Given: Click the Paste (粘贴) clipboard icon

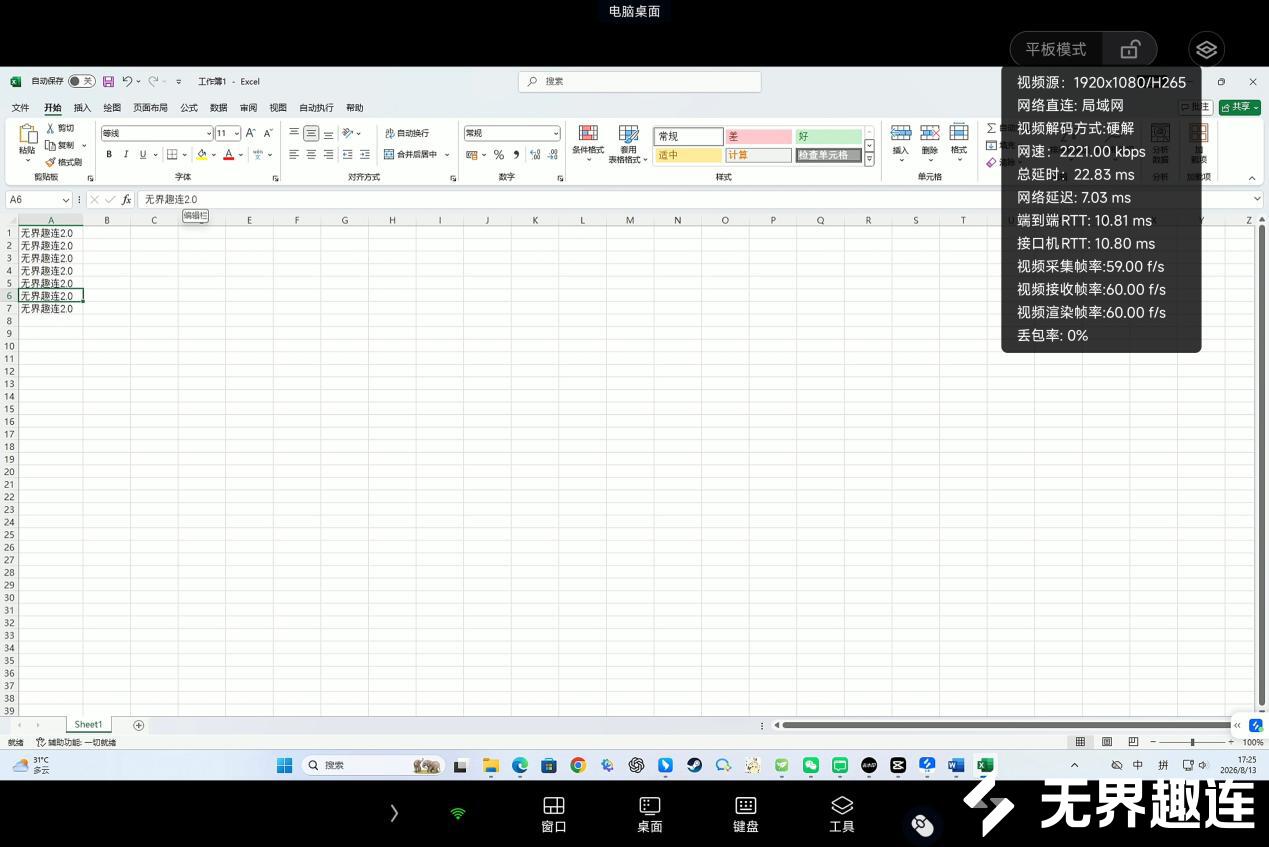Looking at the screenshot, I should (28, 134).
